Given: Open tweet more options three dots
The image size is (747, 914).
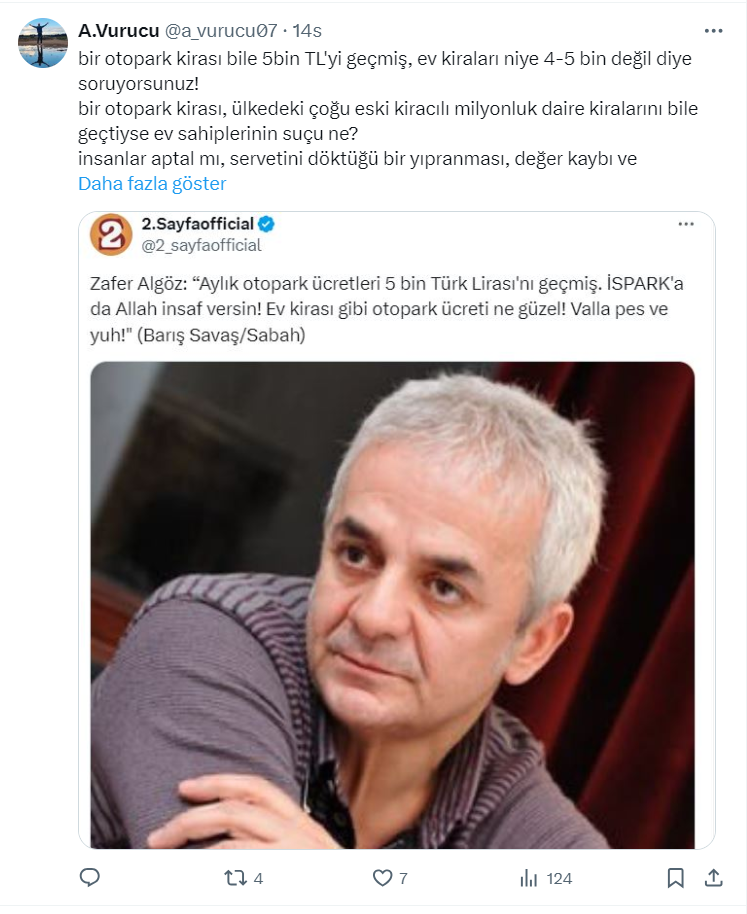Looking at the screenshot, I should pos(714,31).
